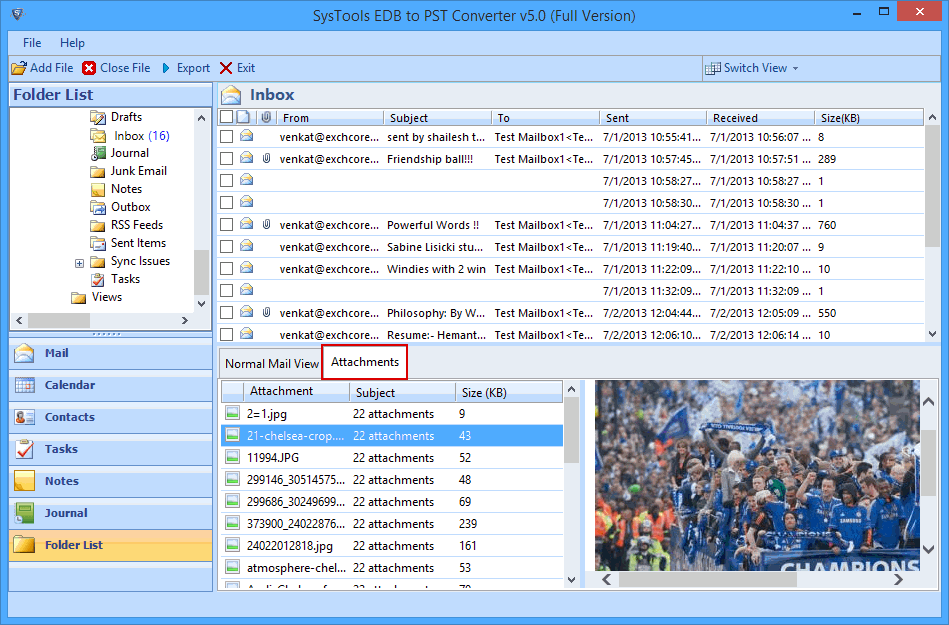Sort emails by Subject column header
Viewport: 949px width, 625px height.
pos(437,117)
